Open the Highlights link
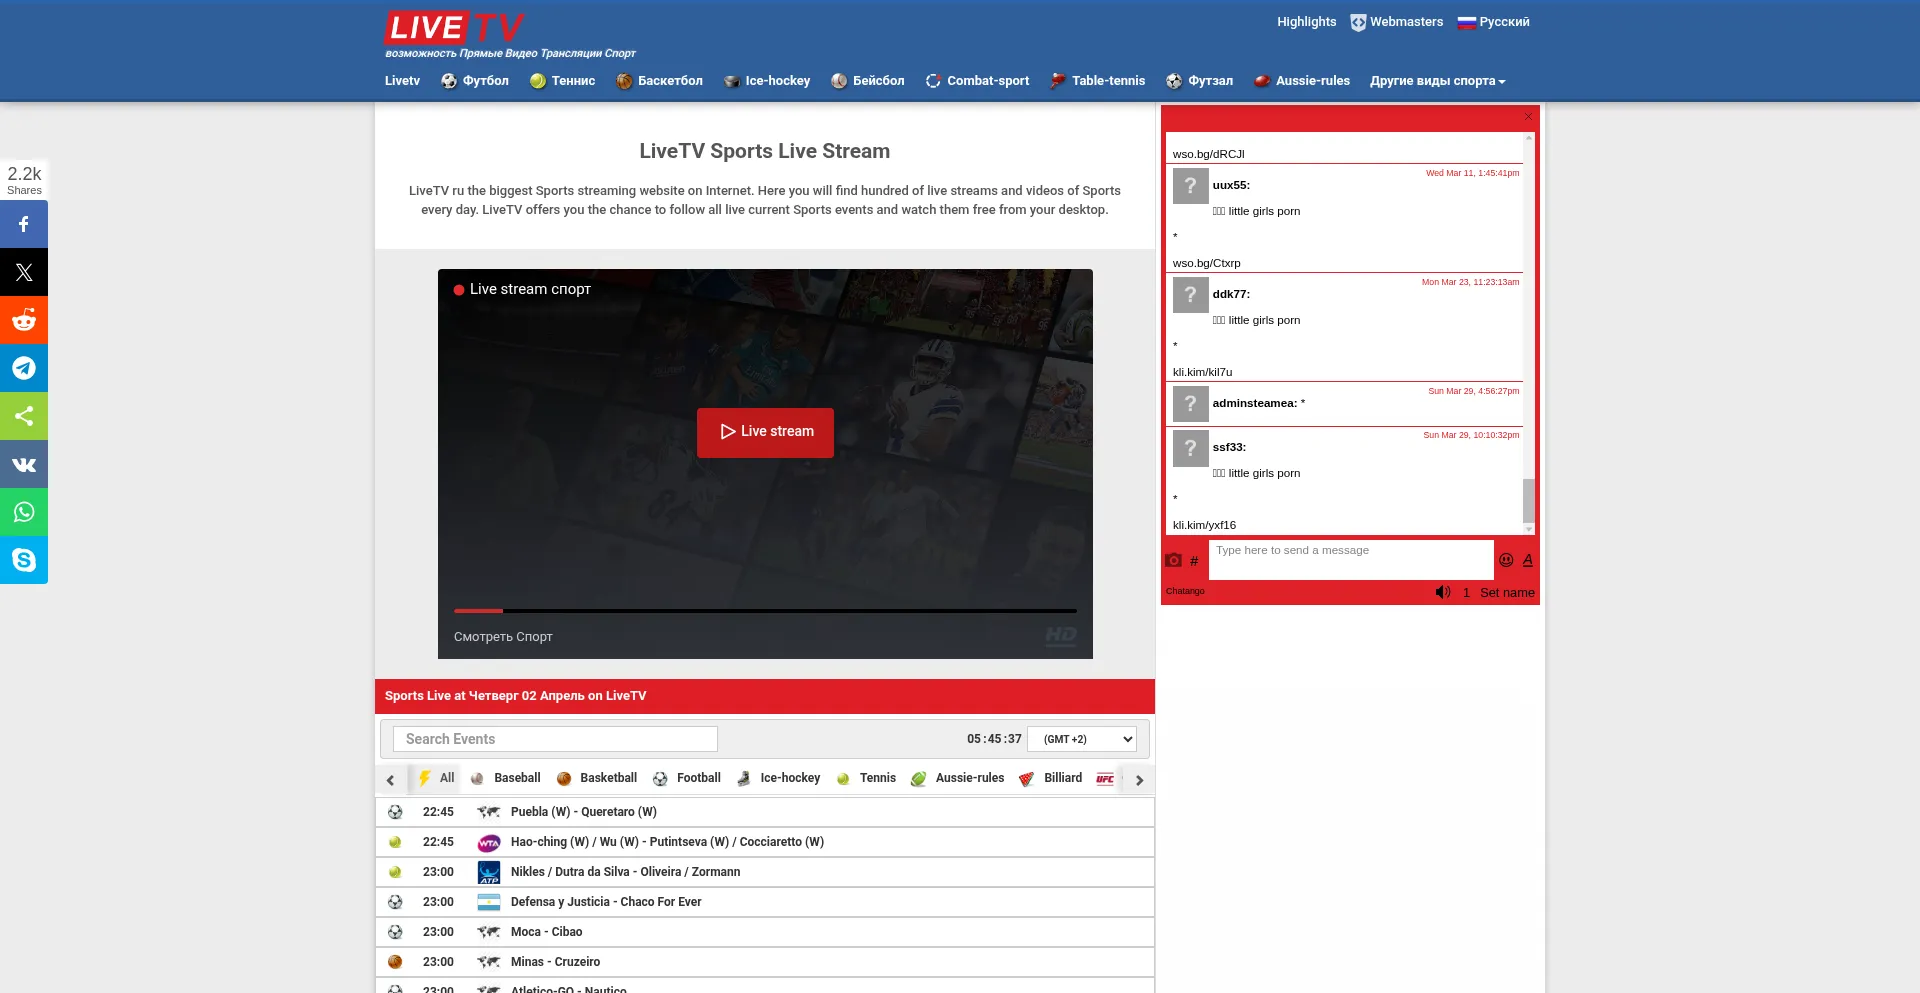 click(1306, 22)
